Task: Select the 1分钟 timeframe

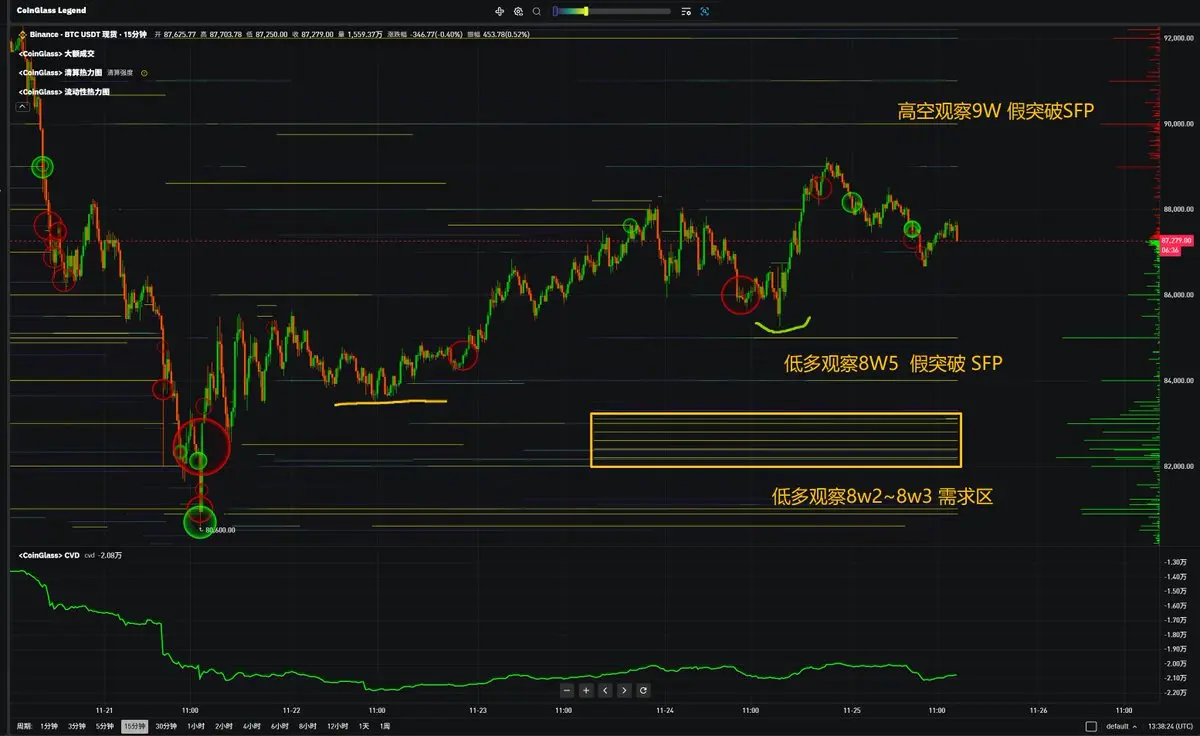Action: pyautogui.click(x=49, y=726)
